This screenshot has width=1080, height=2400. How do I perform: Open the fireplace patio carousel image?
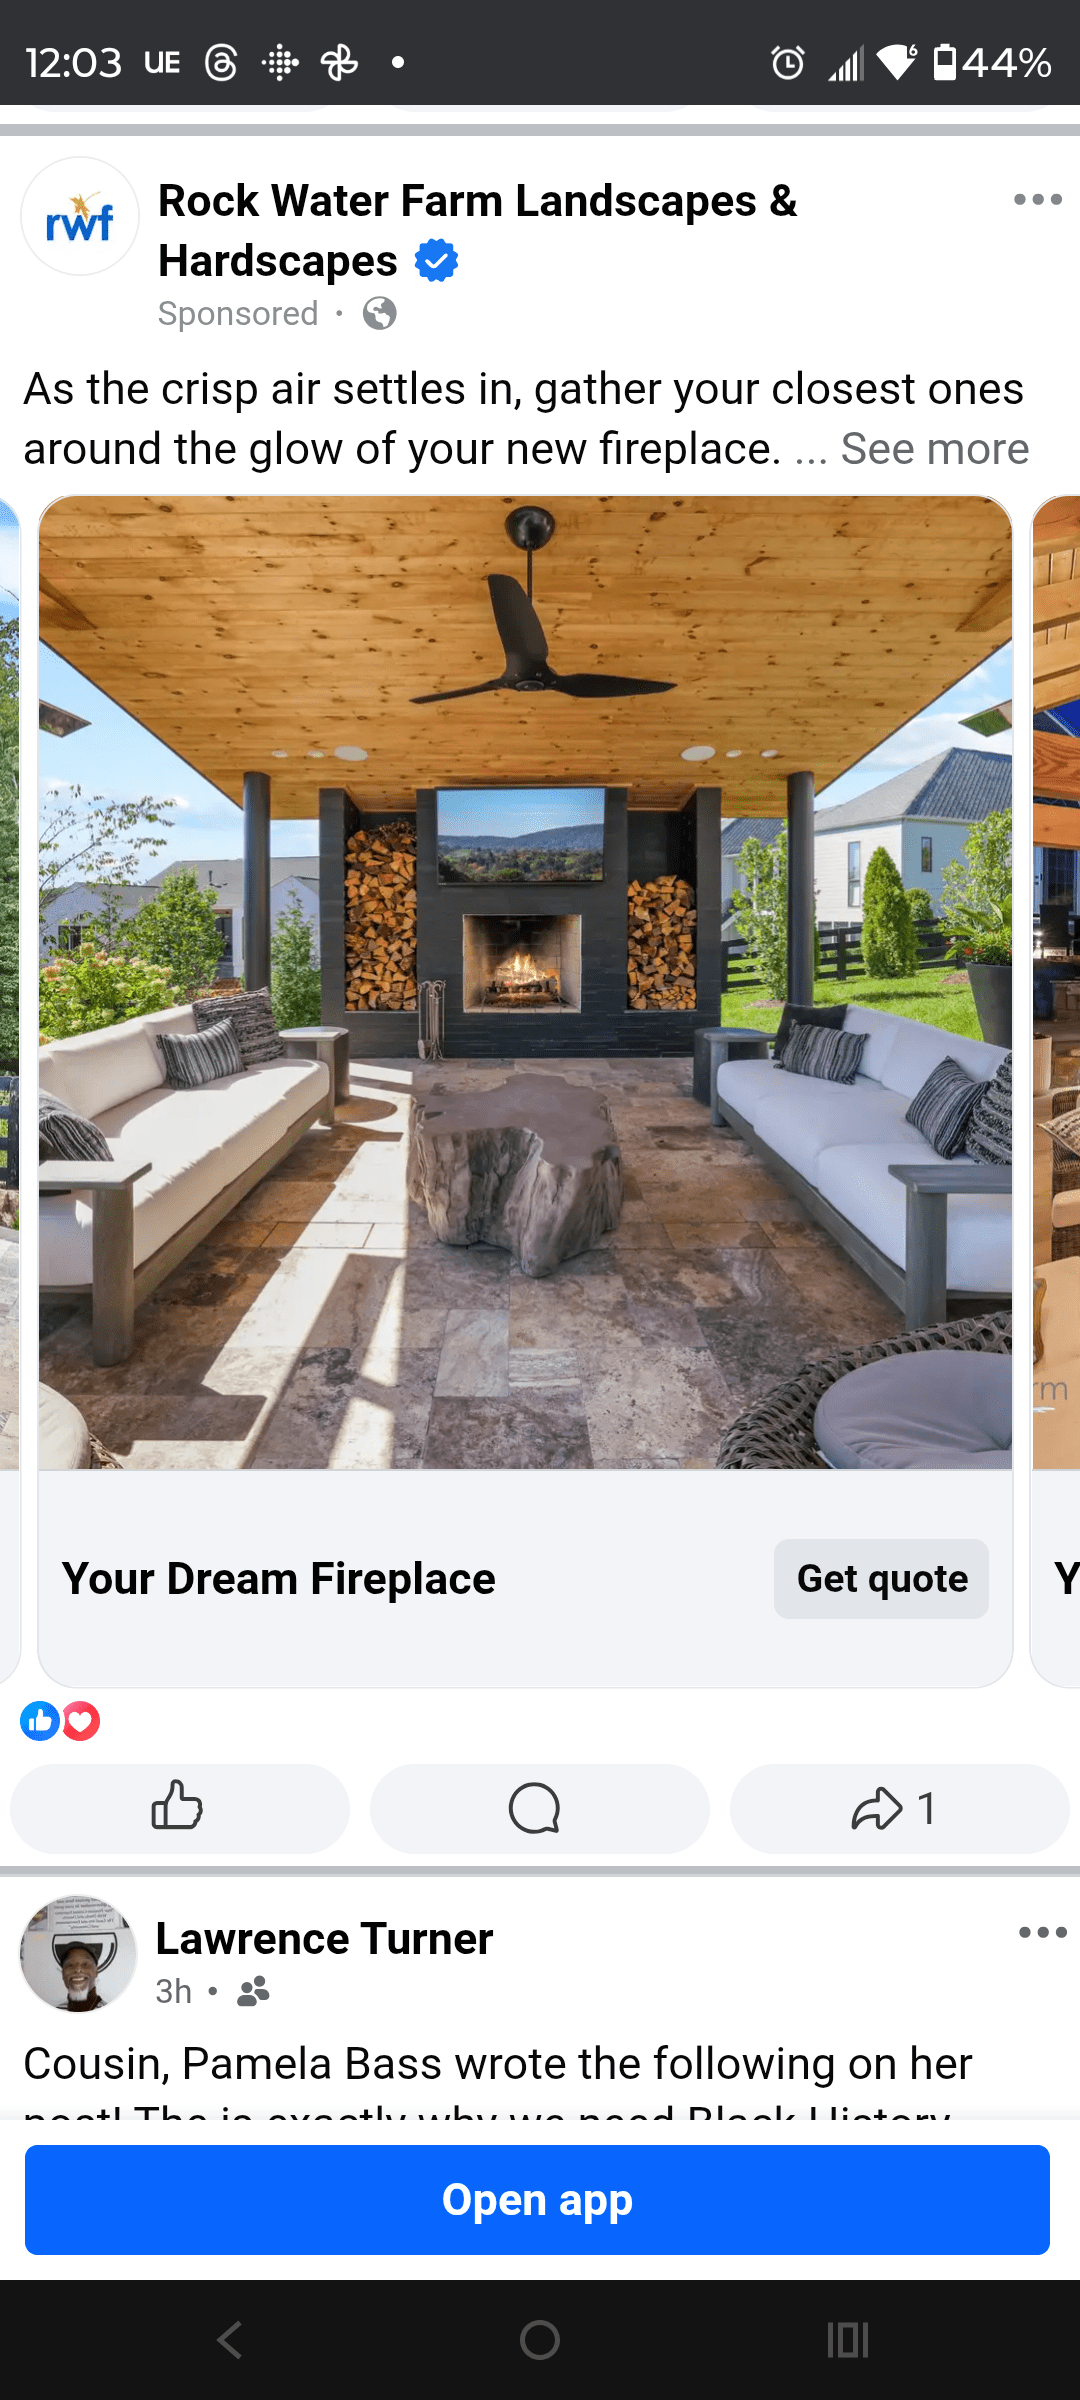tap(525, 982)
